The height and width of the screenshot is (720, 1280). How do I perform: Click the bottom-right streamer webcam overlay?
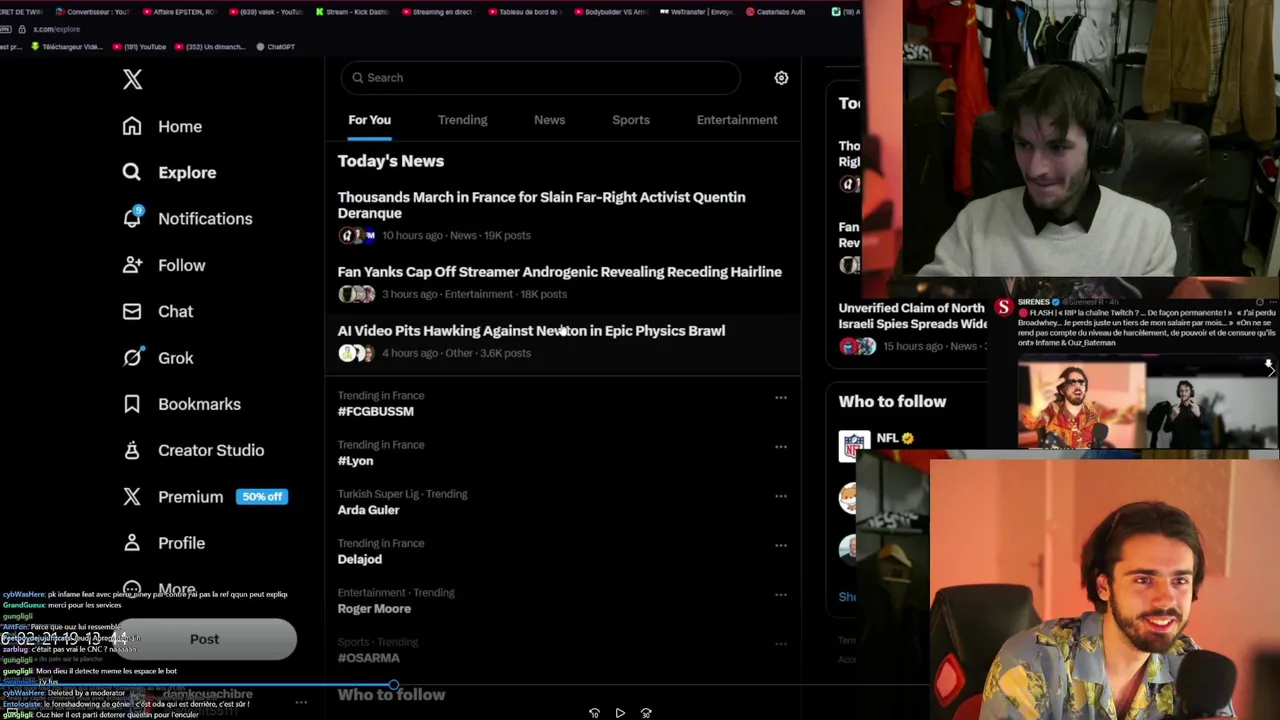(1104, 590)
